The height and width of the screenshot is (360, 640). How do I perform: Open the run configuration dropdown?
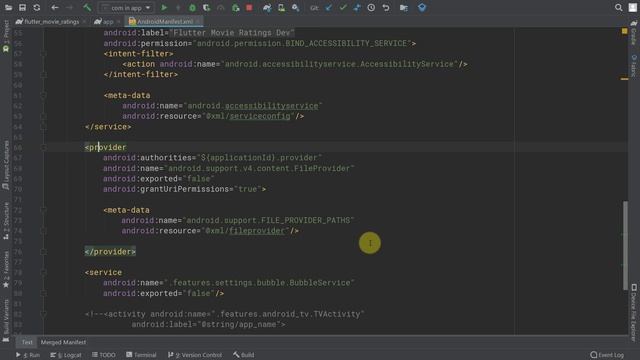click(126, 8)
